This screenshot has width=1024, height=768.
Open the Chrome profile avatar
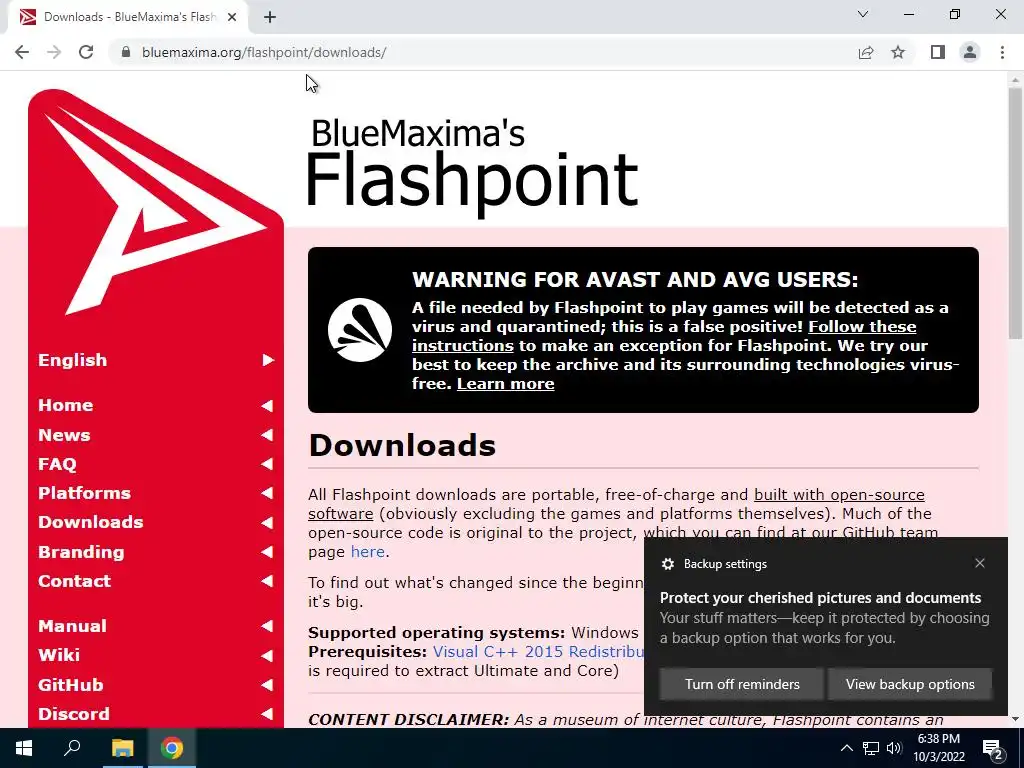tap(970, 52)
